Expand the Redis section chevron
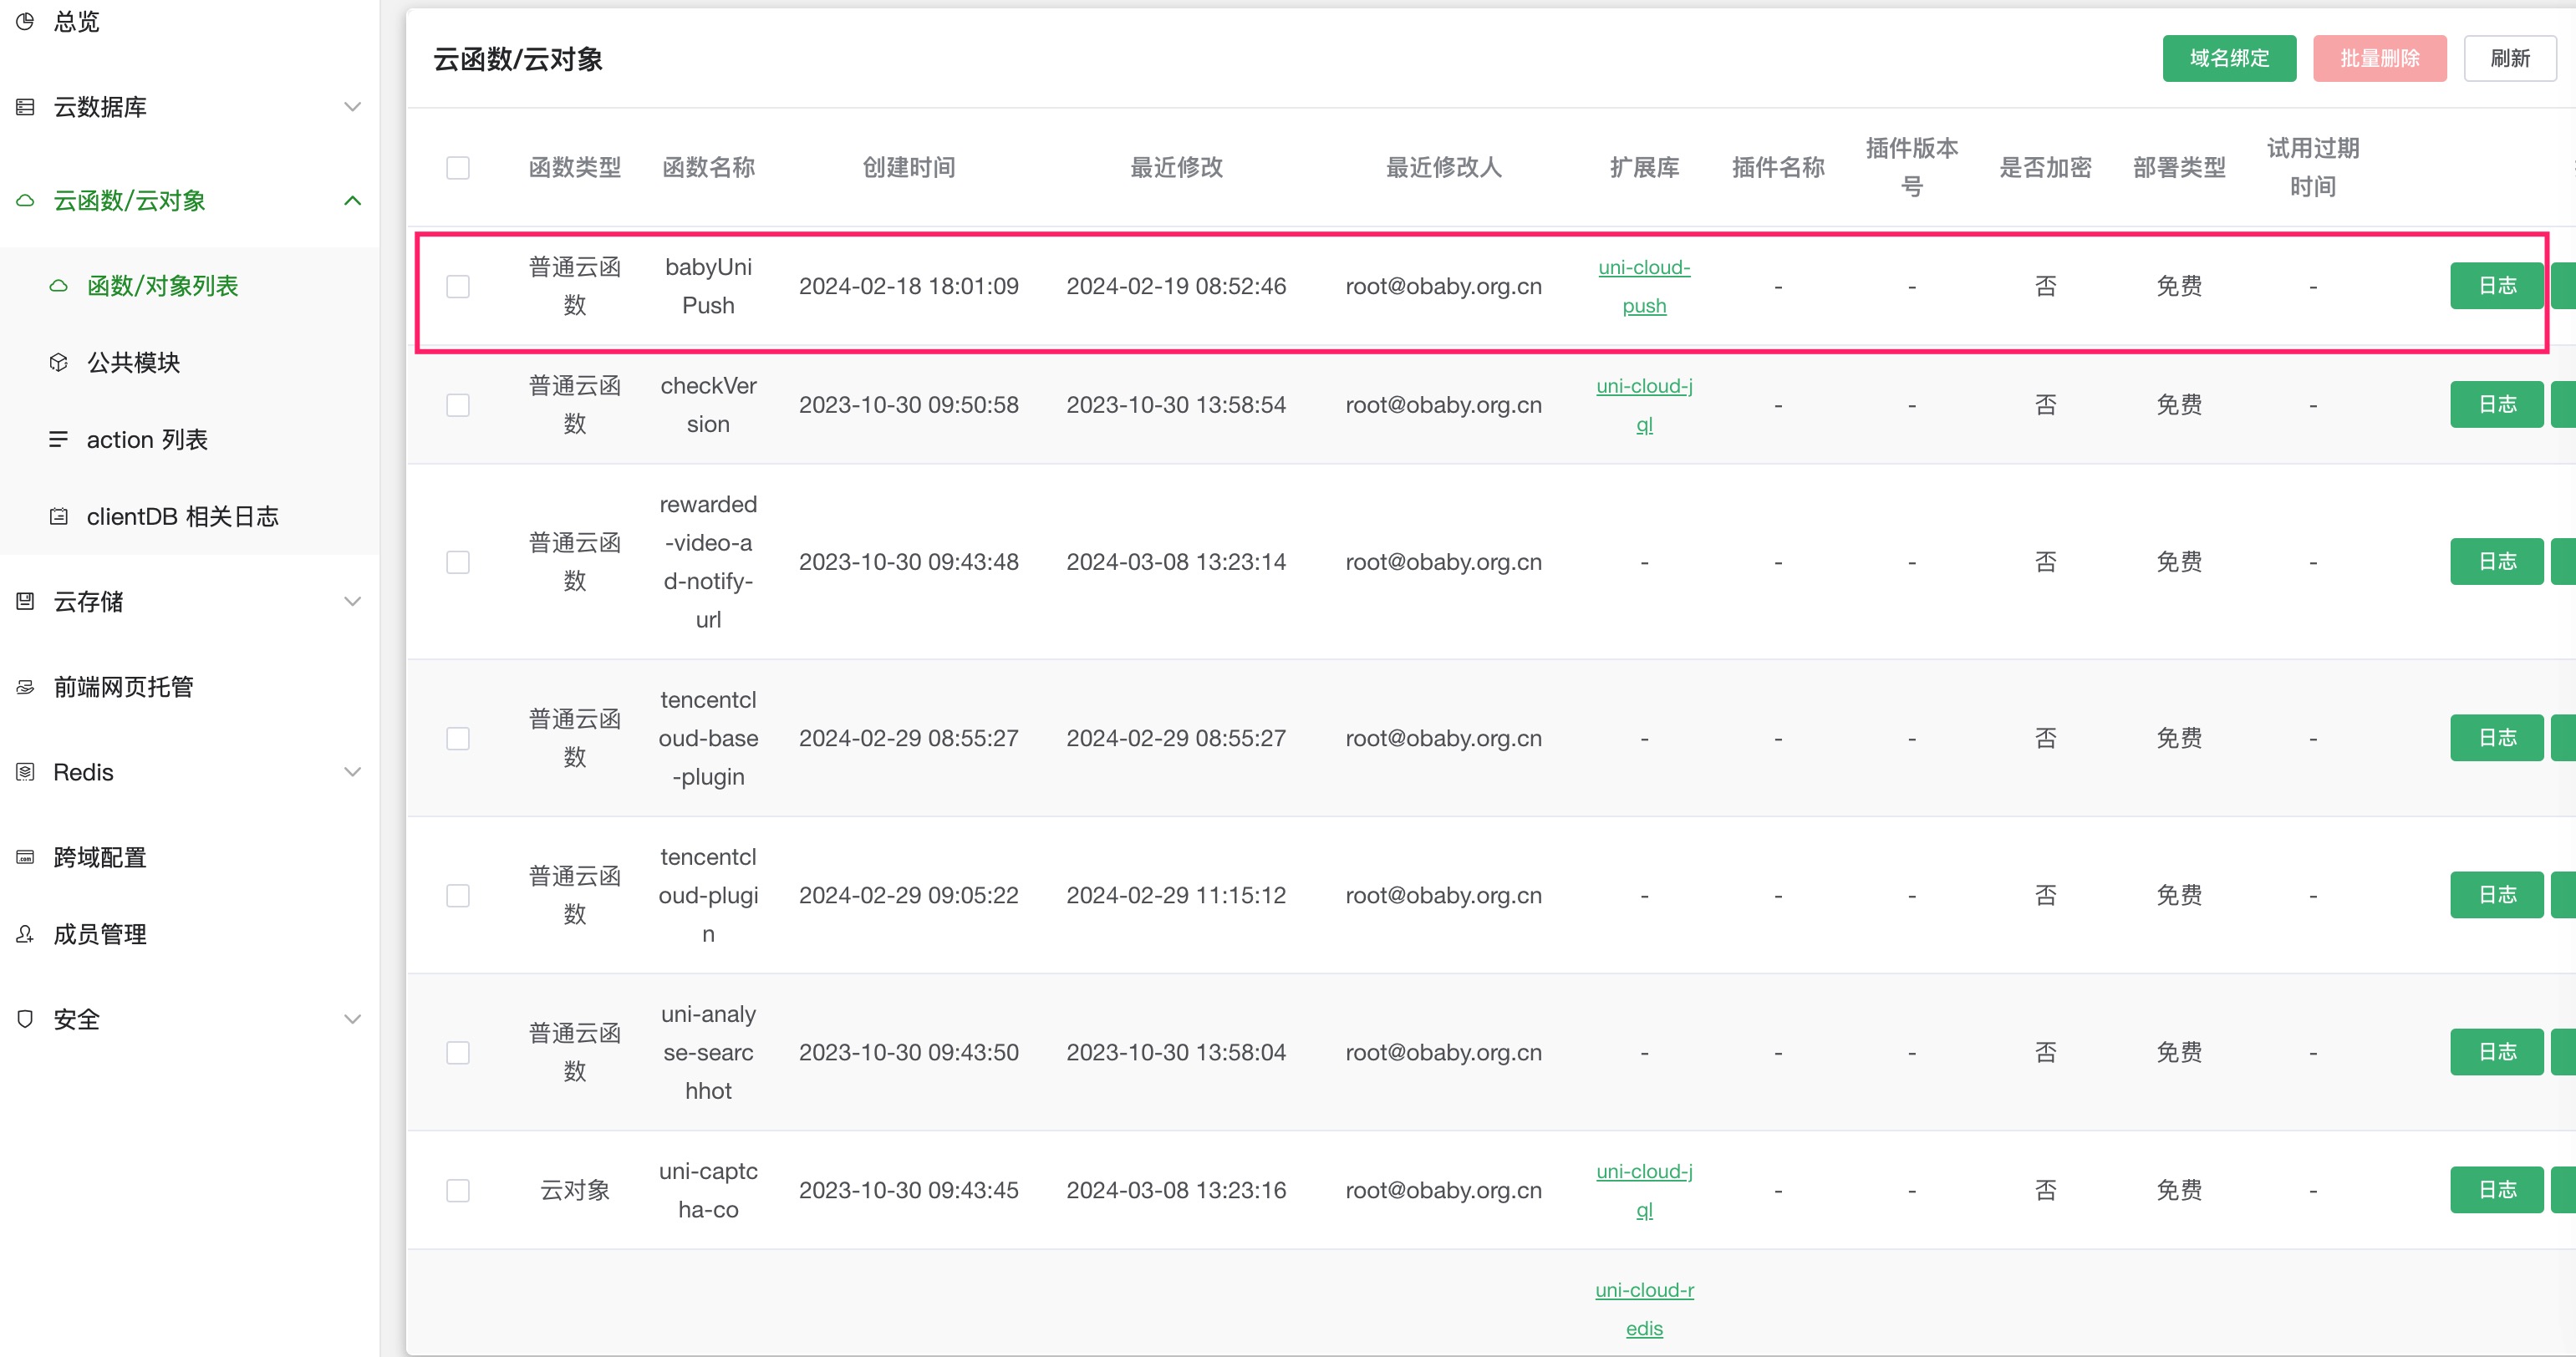The image size is (2576, 1357). 352,772
